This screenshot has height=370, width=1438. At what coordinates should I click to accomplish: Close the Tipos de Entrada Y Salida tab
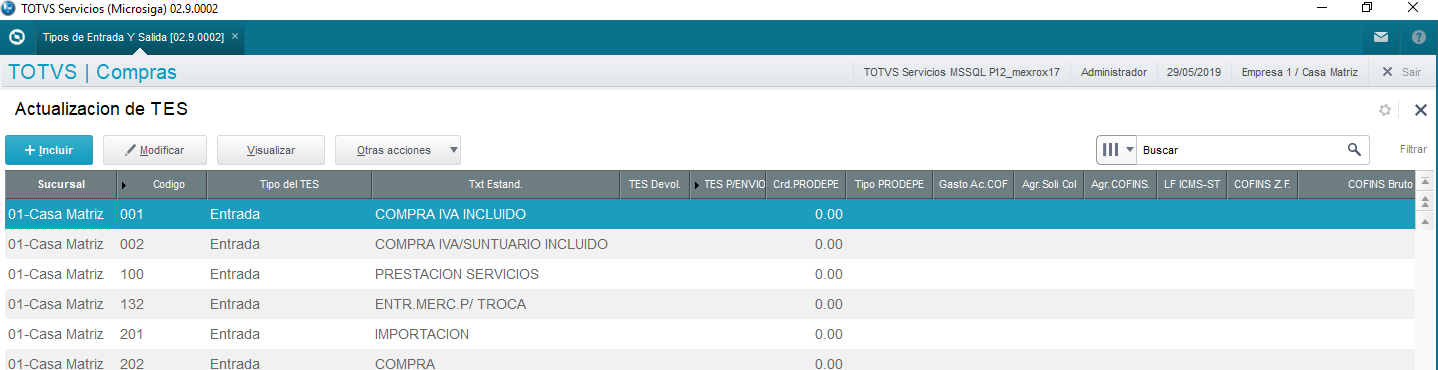235,36
